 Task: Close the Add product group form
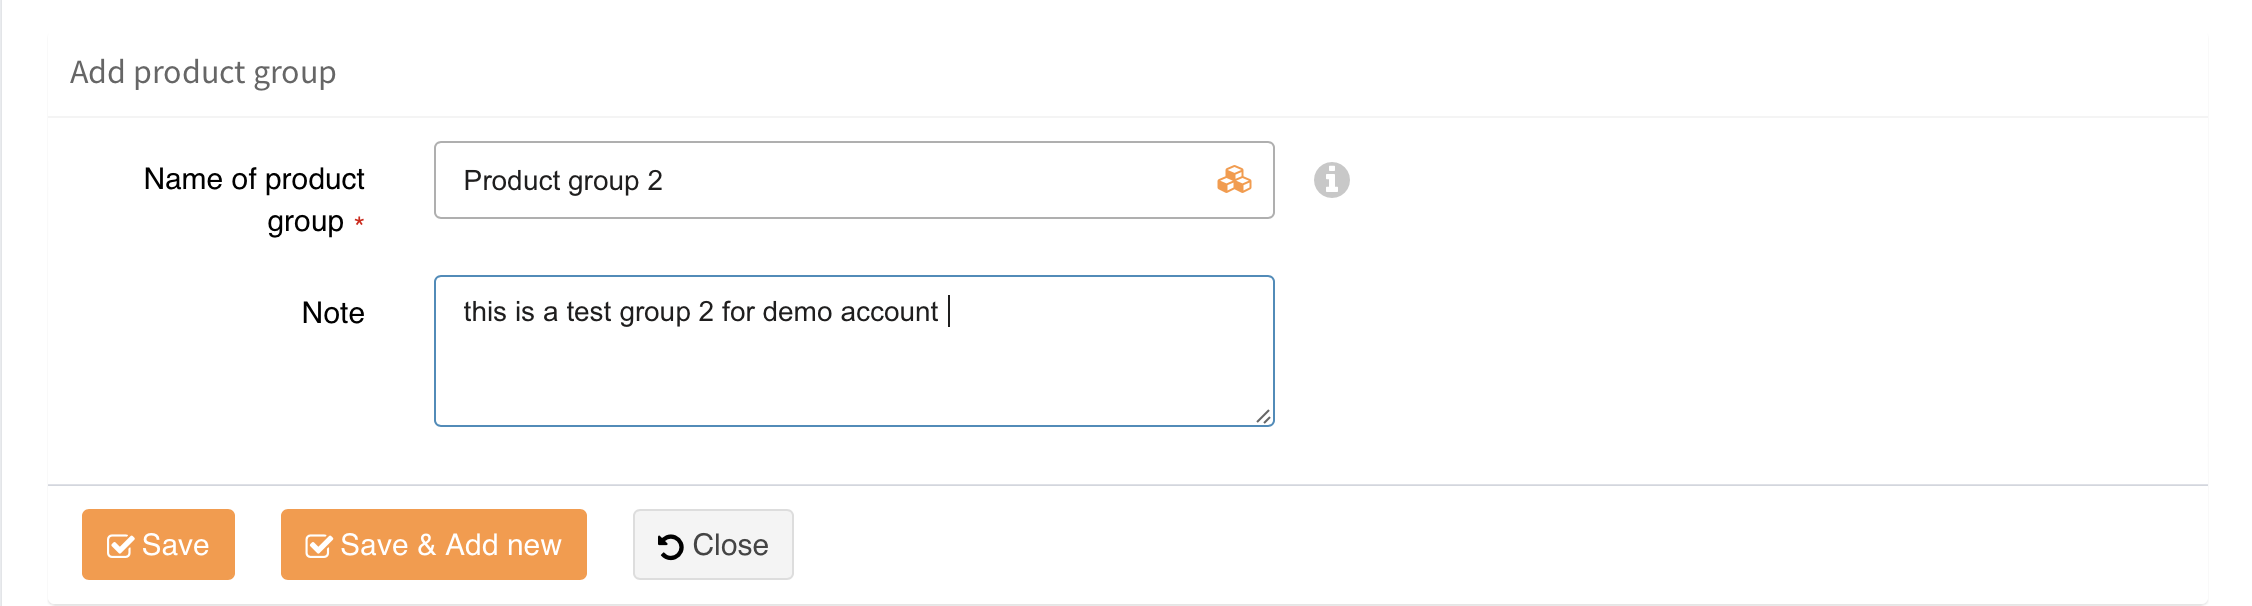713,545
